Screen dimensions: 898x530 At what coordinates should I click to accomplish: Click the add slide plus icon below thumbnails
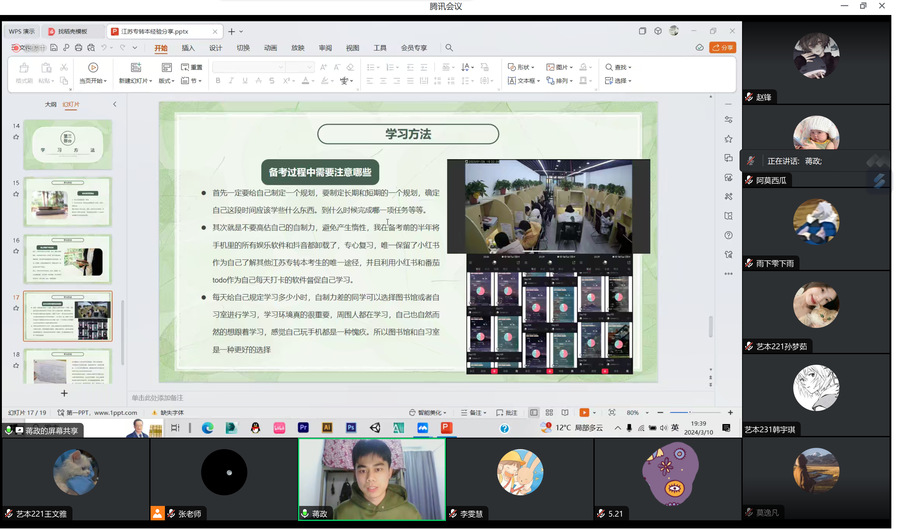pyautogui.click(x=64, y=393)
